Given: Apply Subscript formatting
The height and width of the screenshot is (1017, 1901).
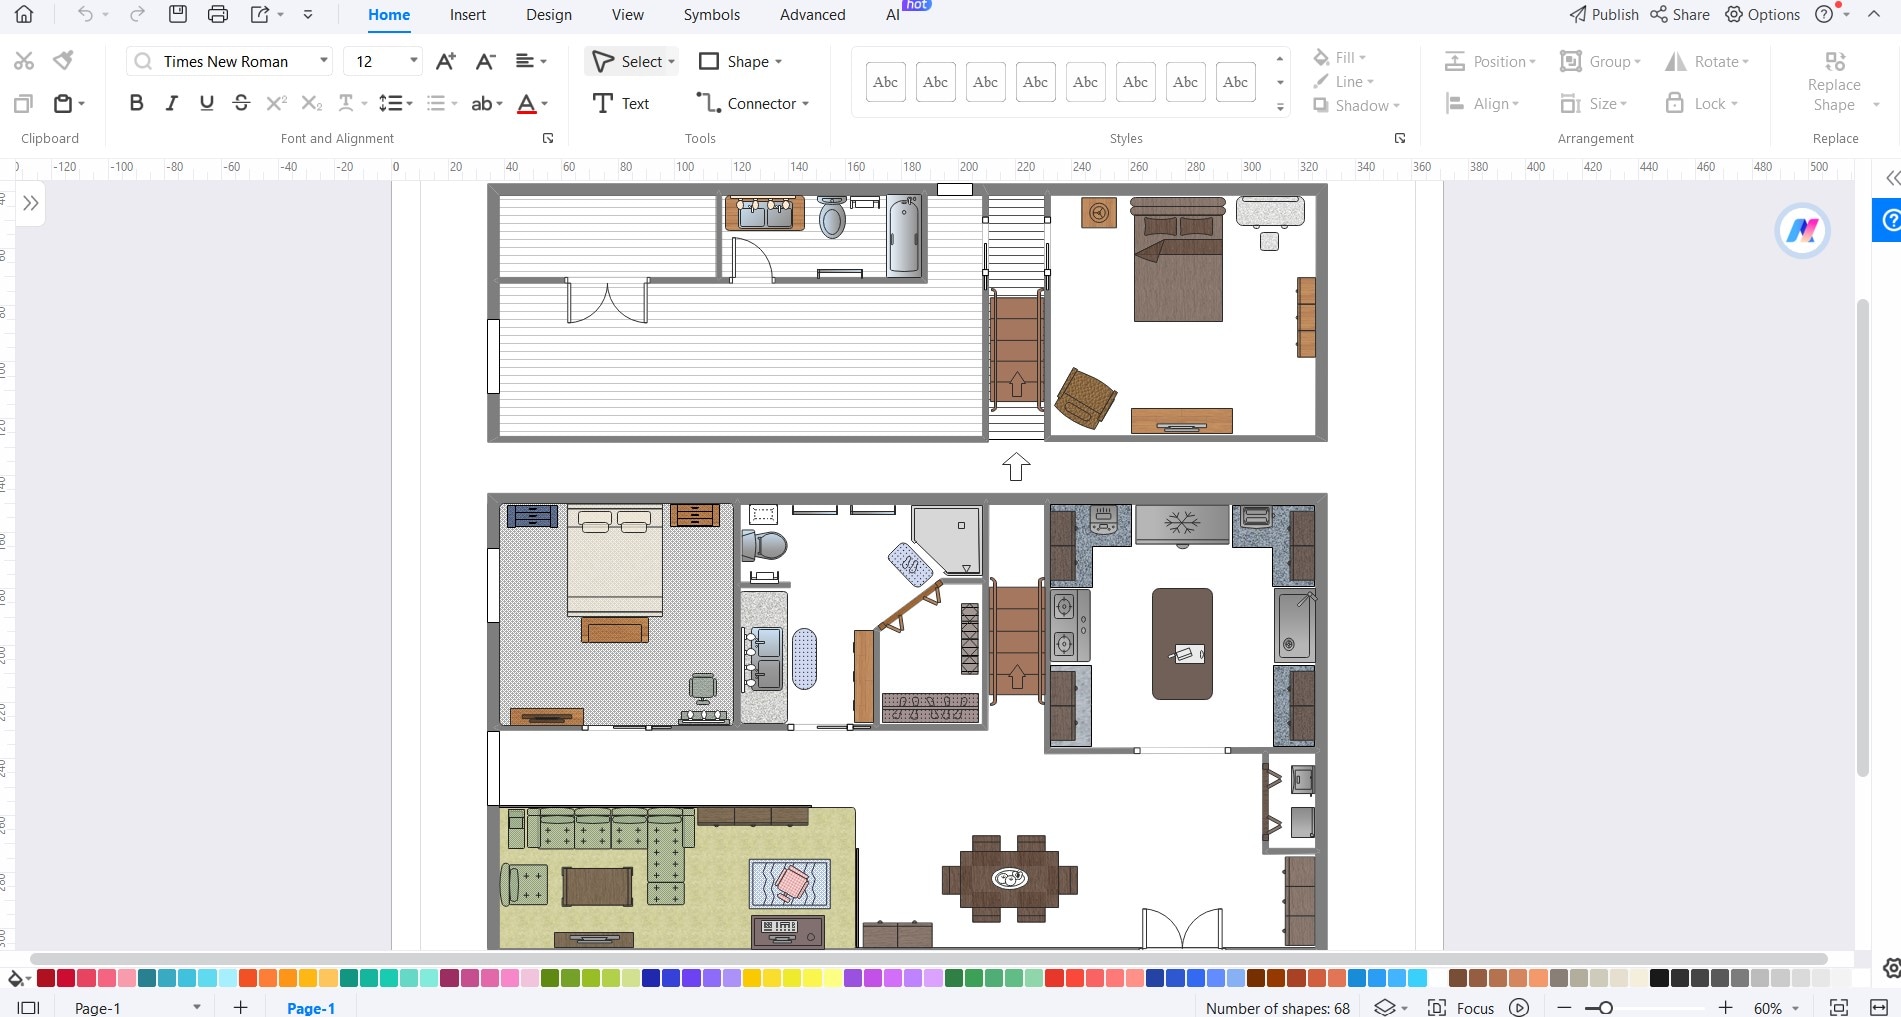Looking at the screenshot, I should click(312, 103).
